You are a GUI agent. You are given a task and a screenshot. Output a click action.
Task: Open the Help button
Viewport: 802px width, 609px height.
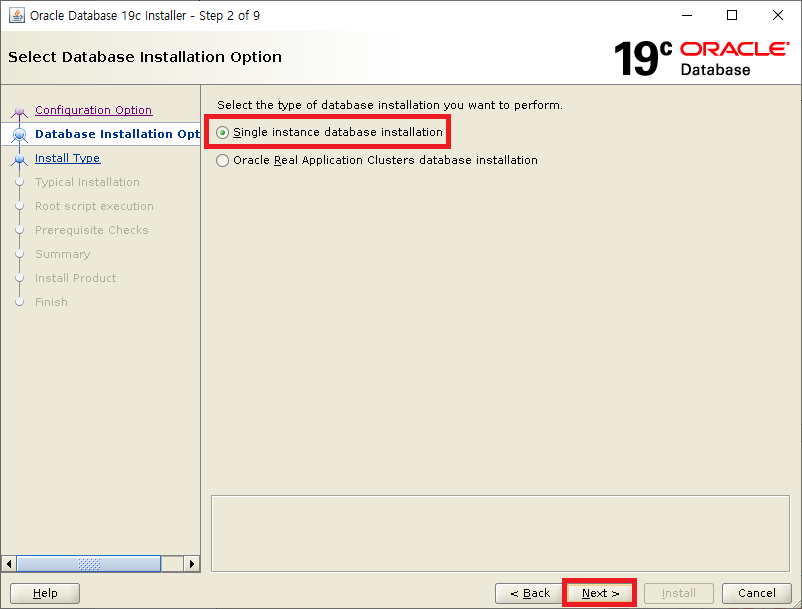pos(45,593)
